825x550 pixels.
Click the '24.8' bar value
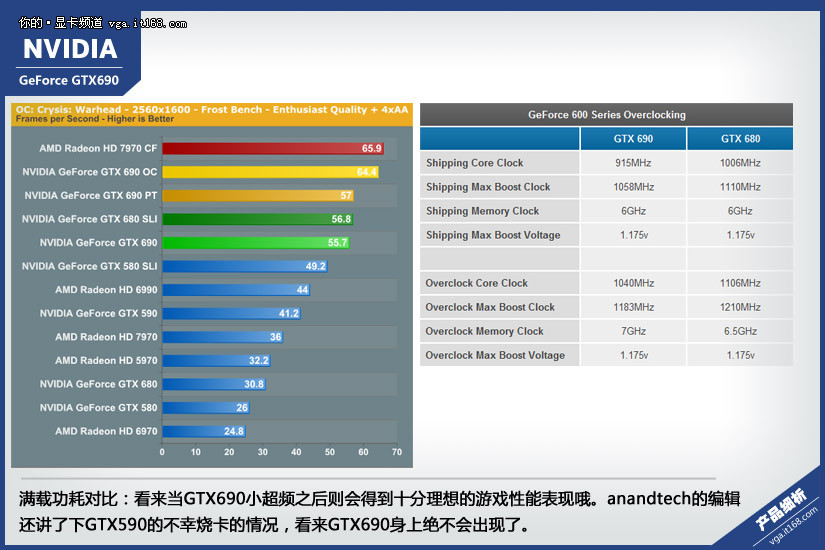tap(234, 431)
